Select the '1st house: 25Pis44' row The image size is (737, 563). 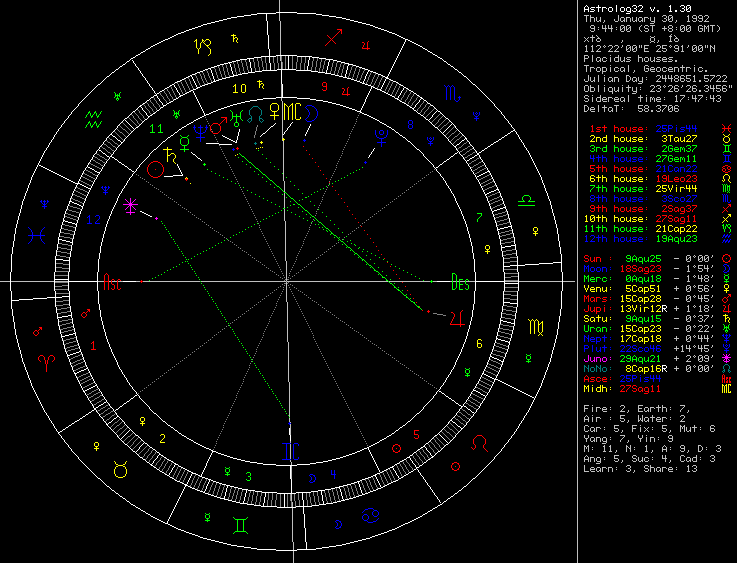[x=660, y=129]
